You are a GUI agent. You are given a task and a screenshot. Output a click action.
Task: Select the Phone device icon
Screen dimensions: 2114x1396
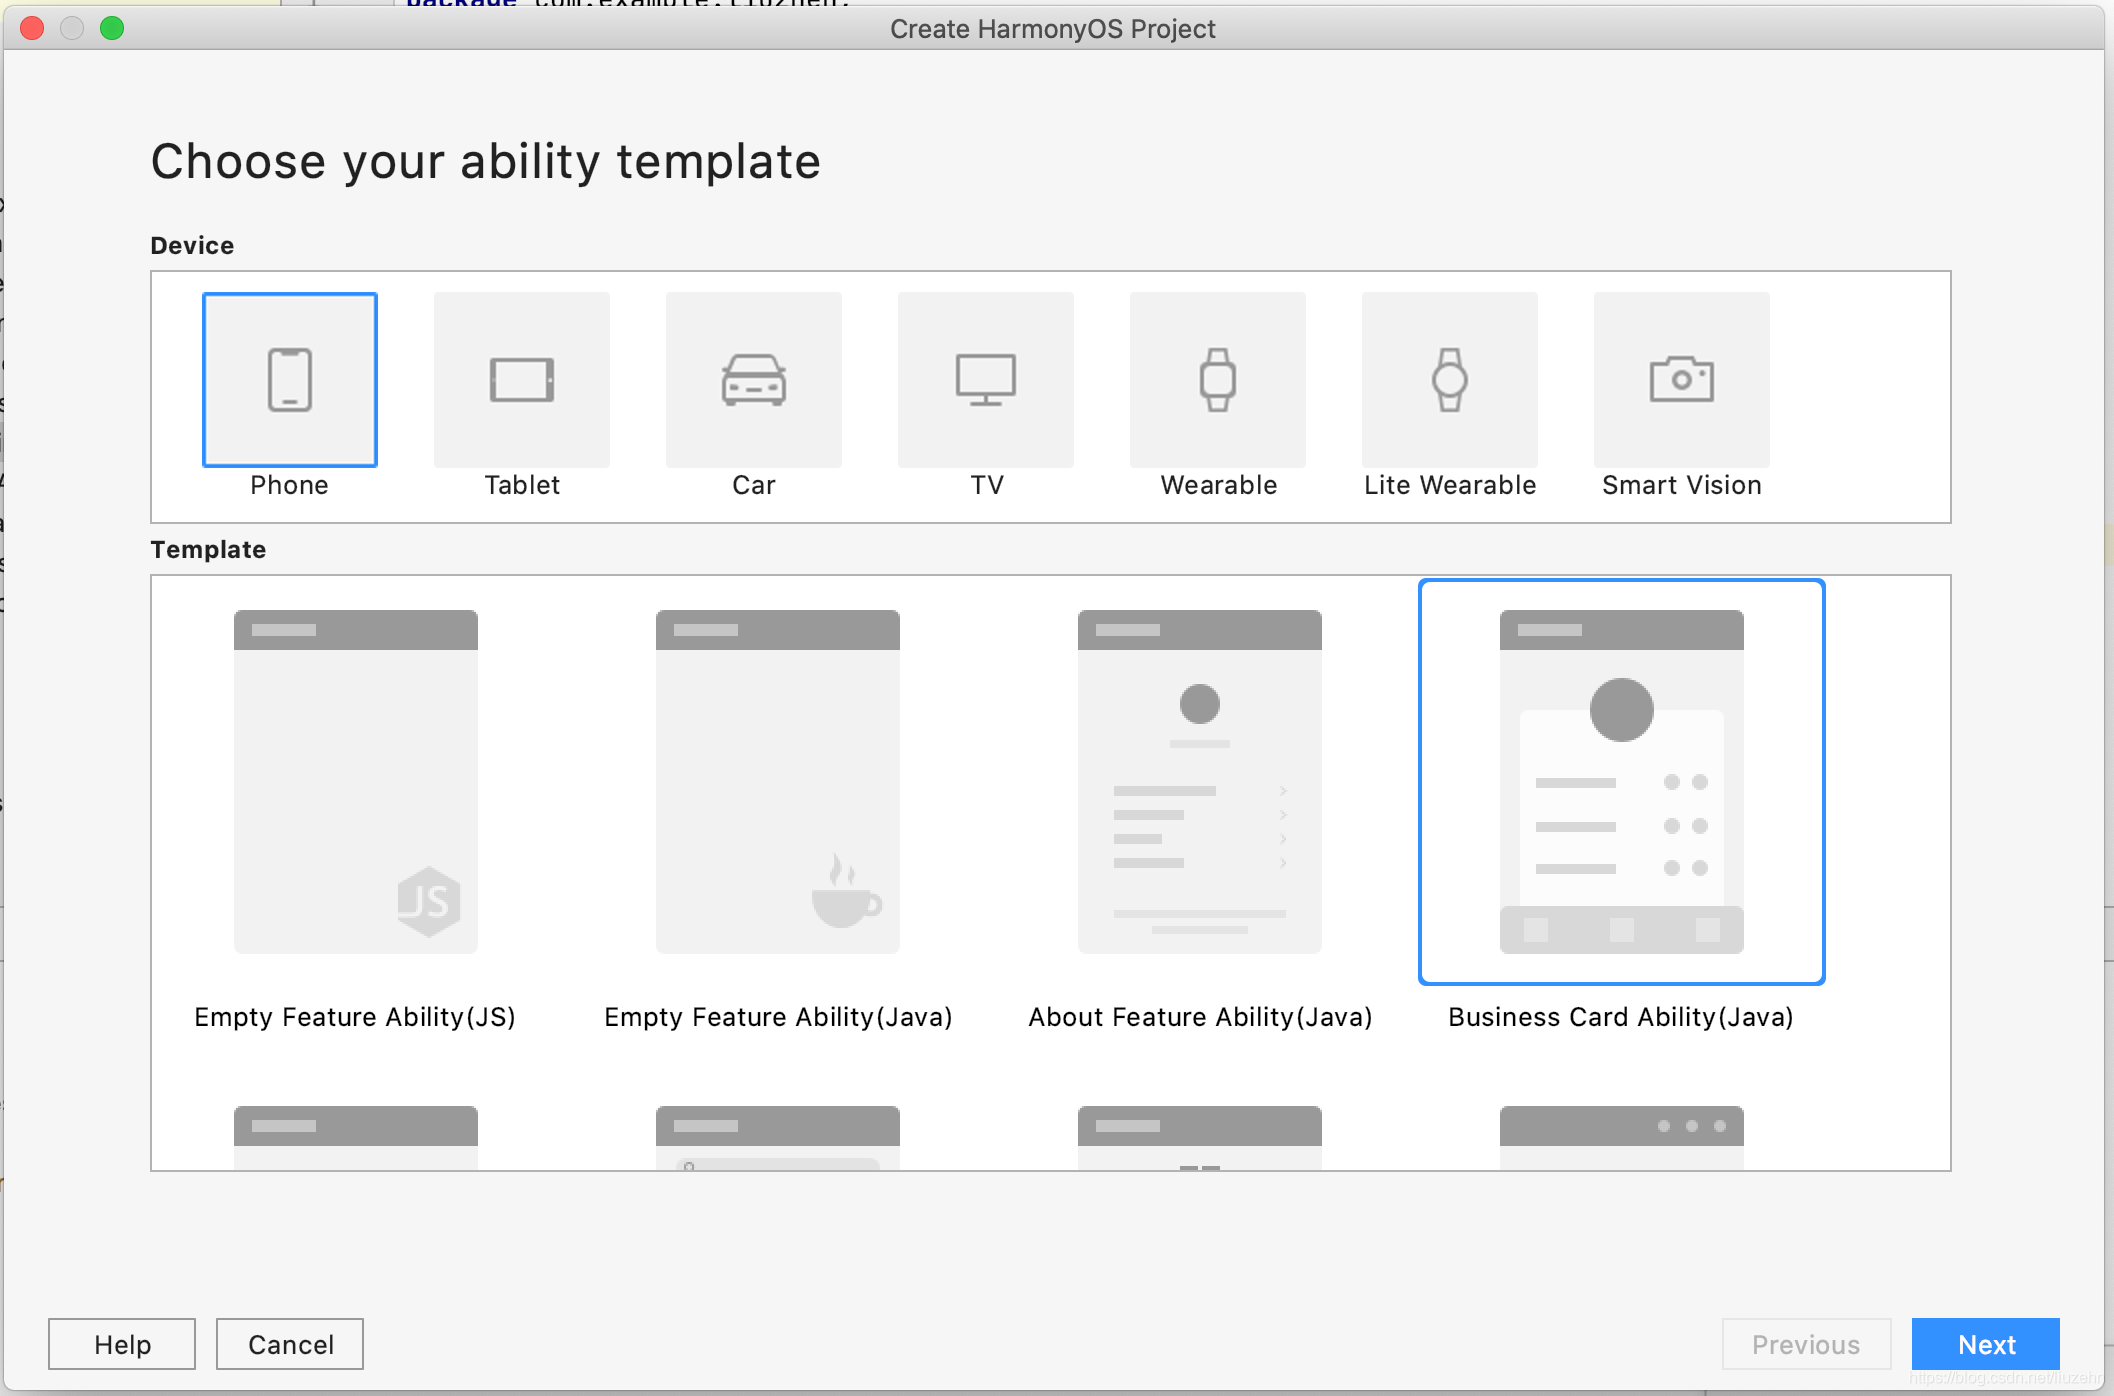[x=290, y=380]
